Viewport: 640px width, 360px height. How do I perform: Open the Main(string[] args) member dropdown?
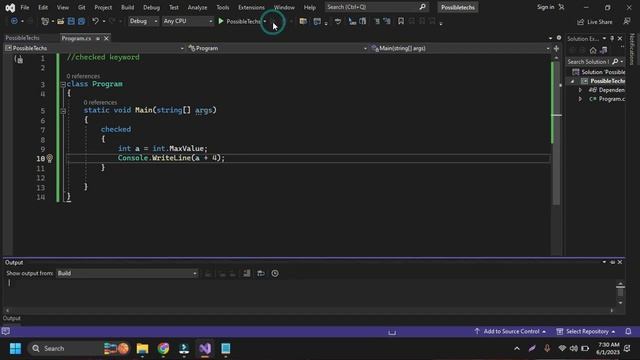460,48
